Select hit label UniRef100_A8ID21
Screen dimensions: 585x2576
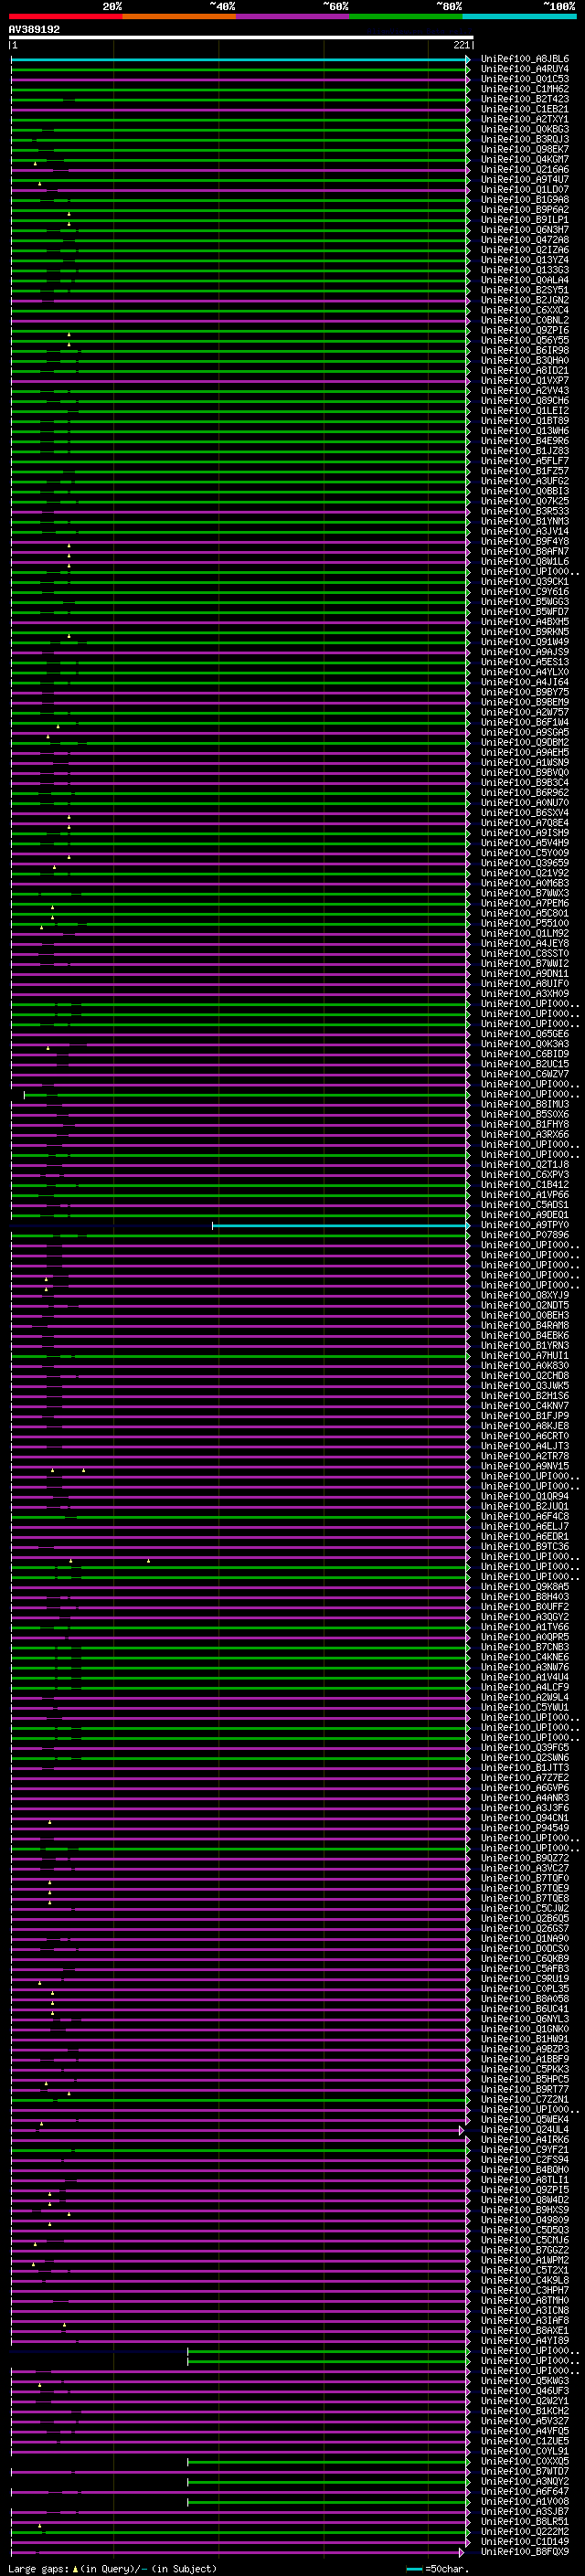coord(524,370)
